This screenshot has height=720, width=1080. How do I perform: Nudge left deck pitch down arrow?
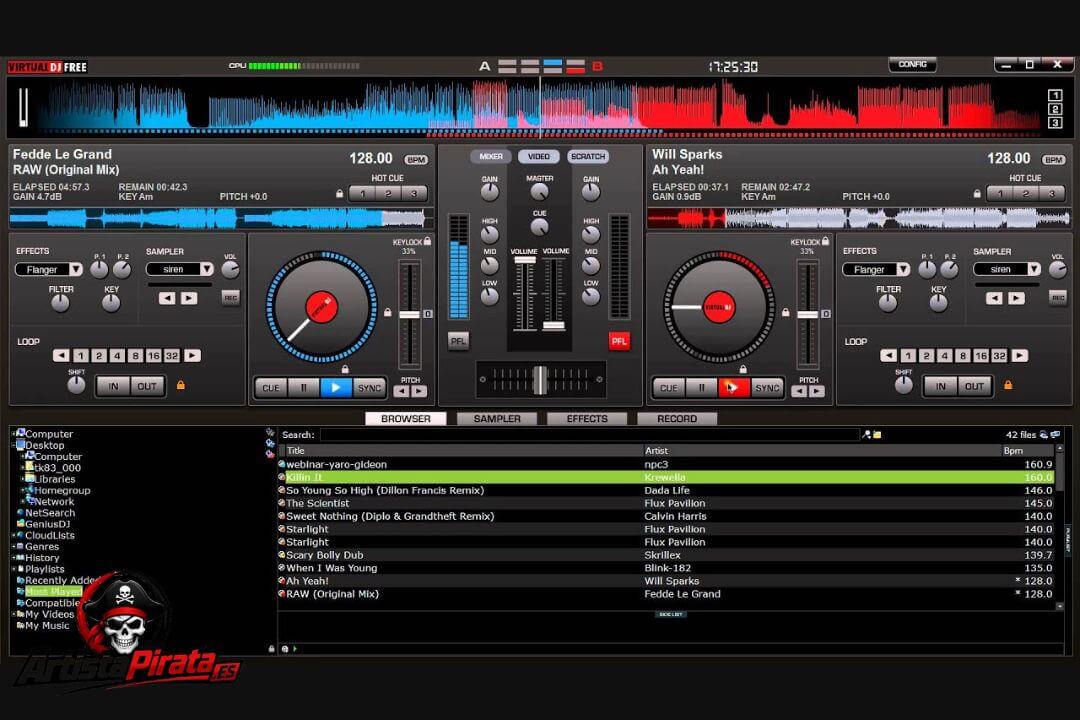[x=402, y=391]
